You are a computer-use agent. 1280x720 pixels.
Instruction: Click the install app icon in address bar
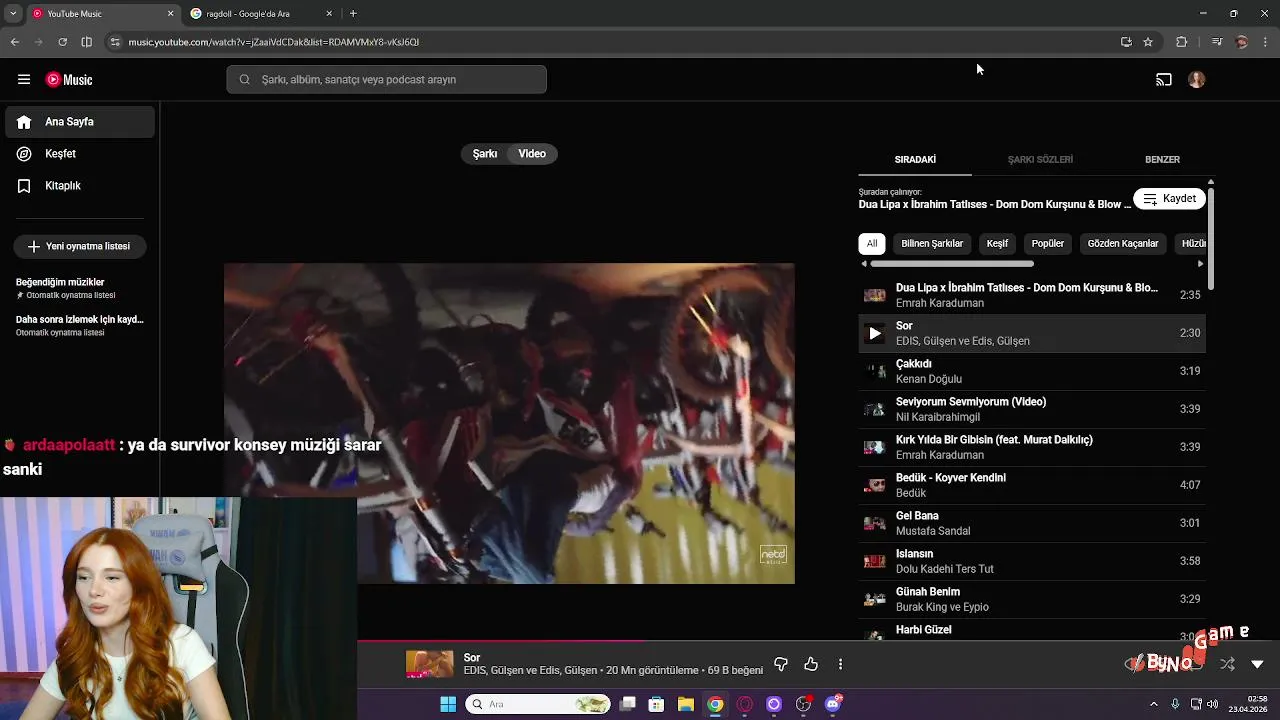(1126, 42)
